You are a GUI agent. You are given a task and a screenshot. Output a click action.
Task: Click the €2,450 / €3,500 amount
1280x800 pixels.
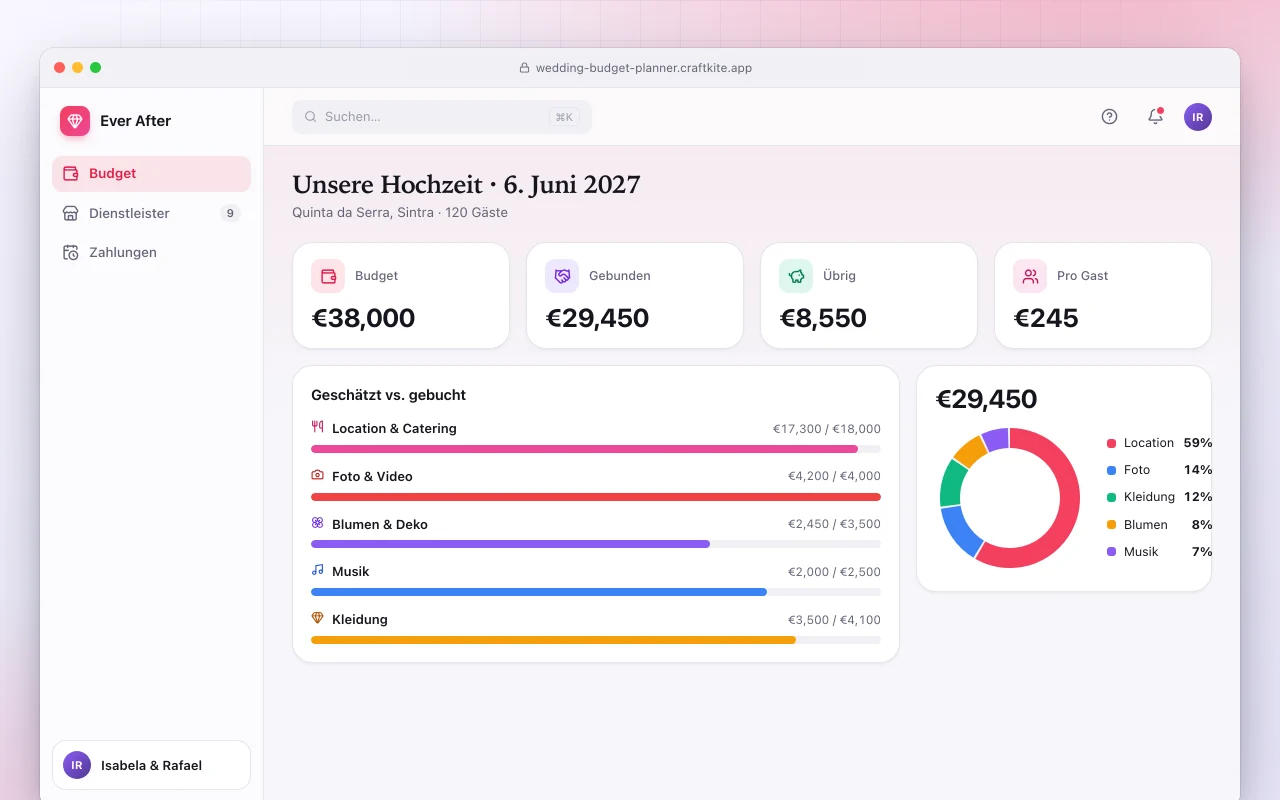coord(834,524)
